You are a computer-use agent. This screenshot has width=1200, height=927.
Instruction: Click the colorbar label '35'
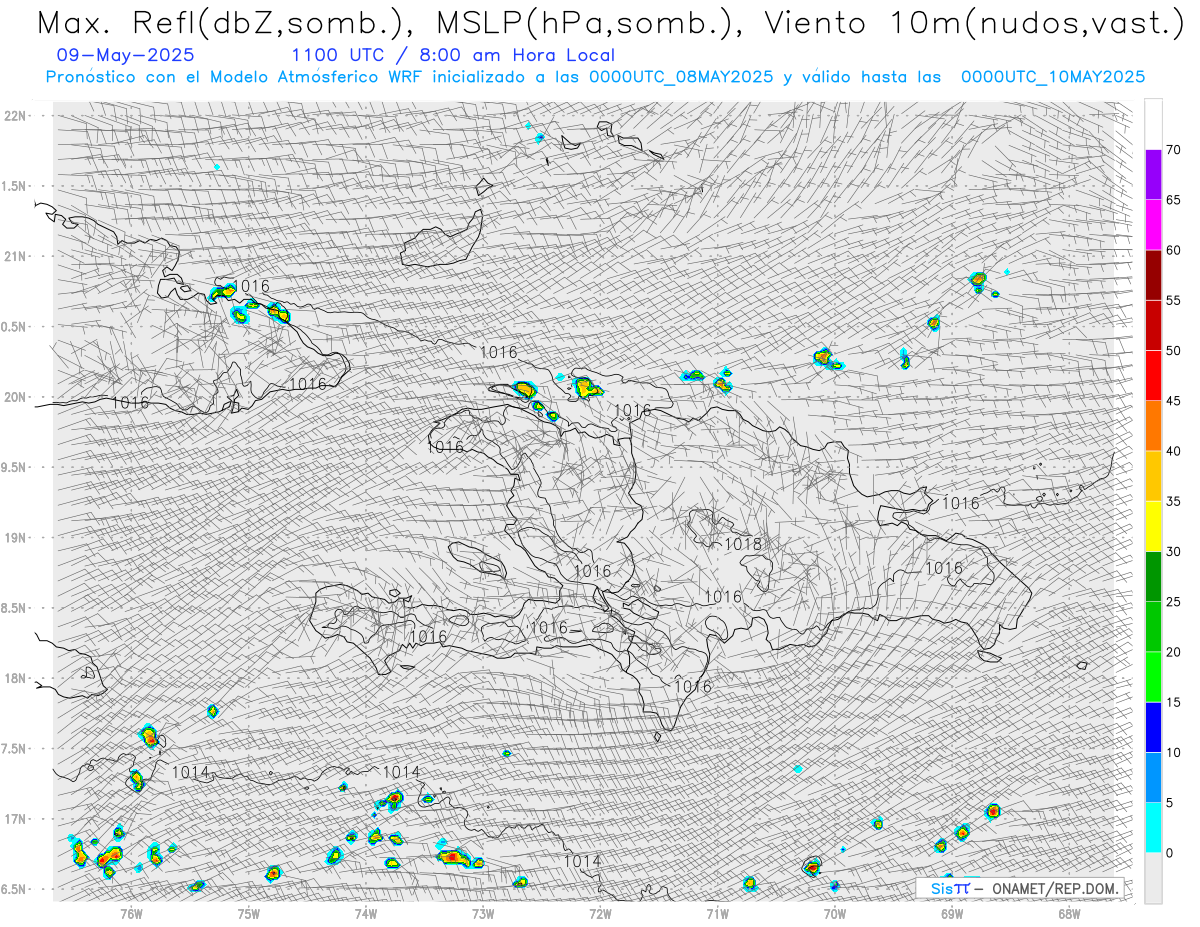[x=1173, y=501]
